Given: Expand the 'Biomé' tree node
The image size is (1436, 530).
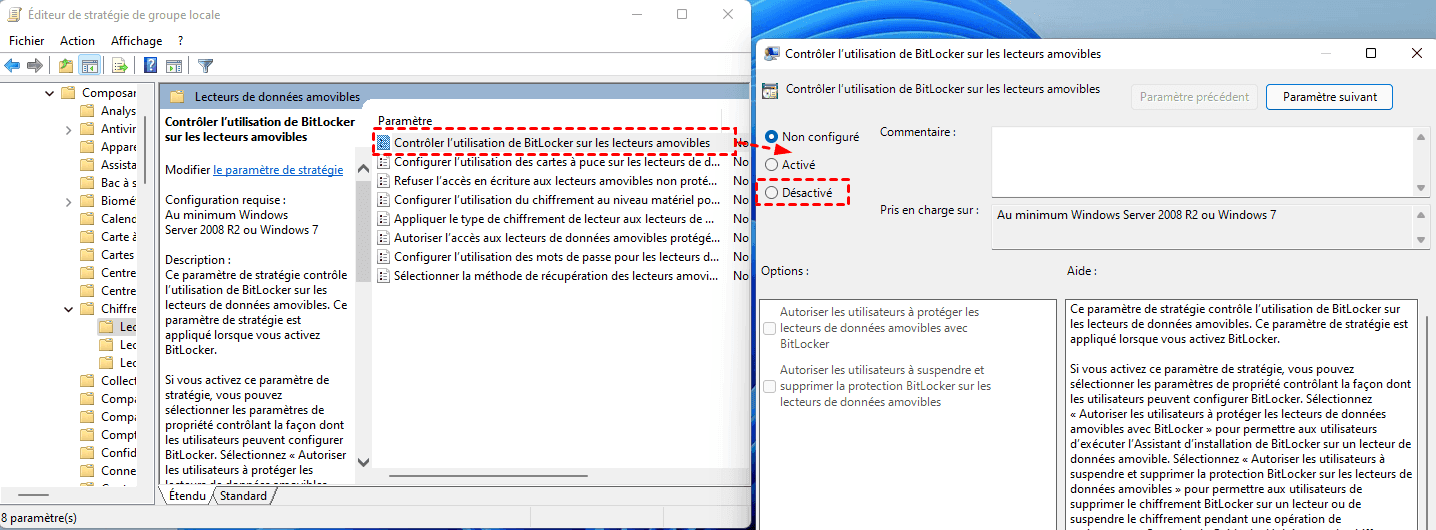Looking at the screenshot, I should click(68, 201).
